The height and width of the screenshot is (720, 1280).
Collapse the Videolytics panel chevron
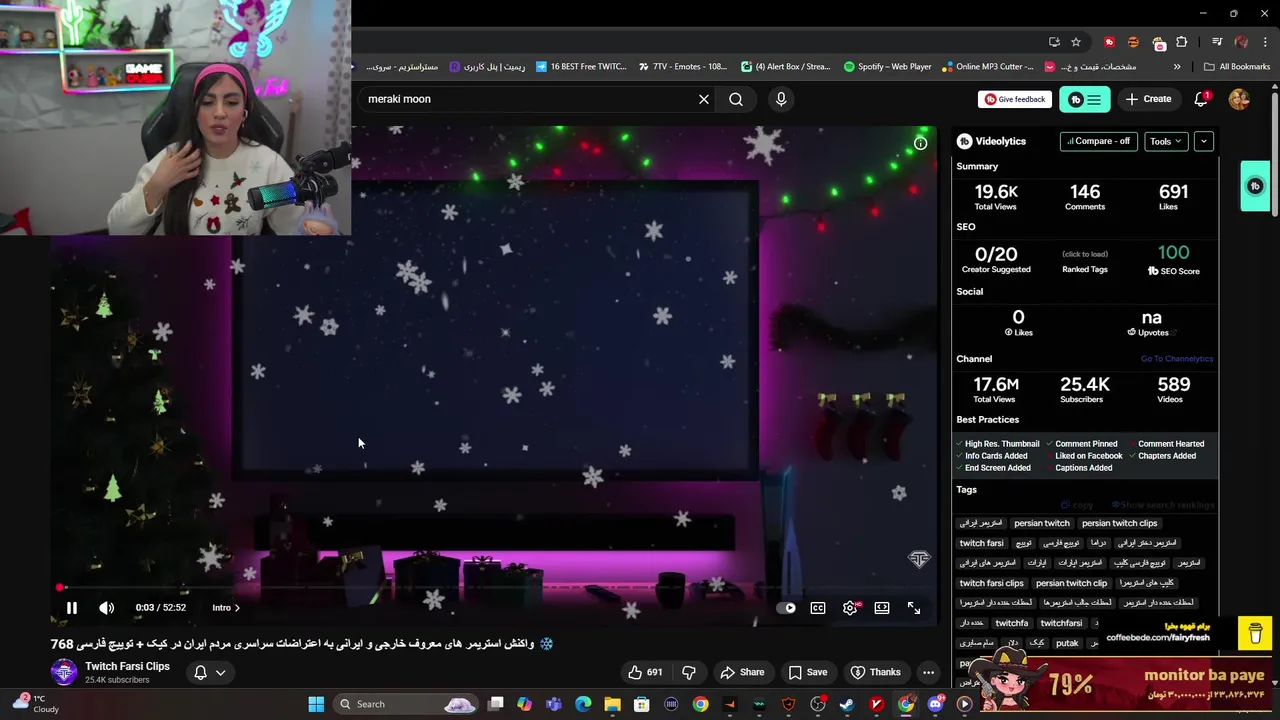(x=1204, y=141)
